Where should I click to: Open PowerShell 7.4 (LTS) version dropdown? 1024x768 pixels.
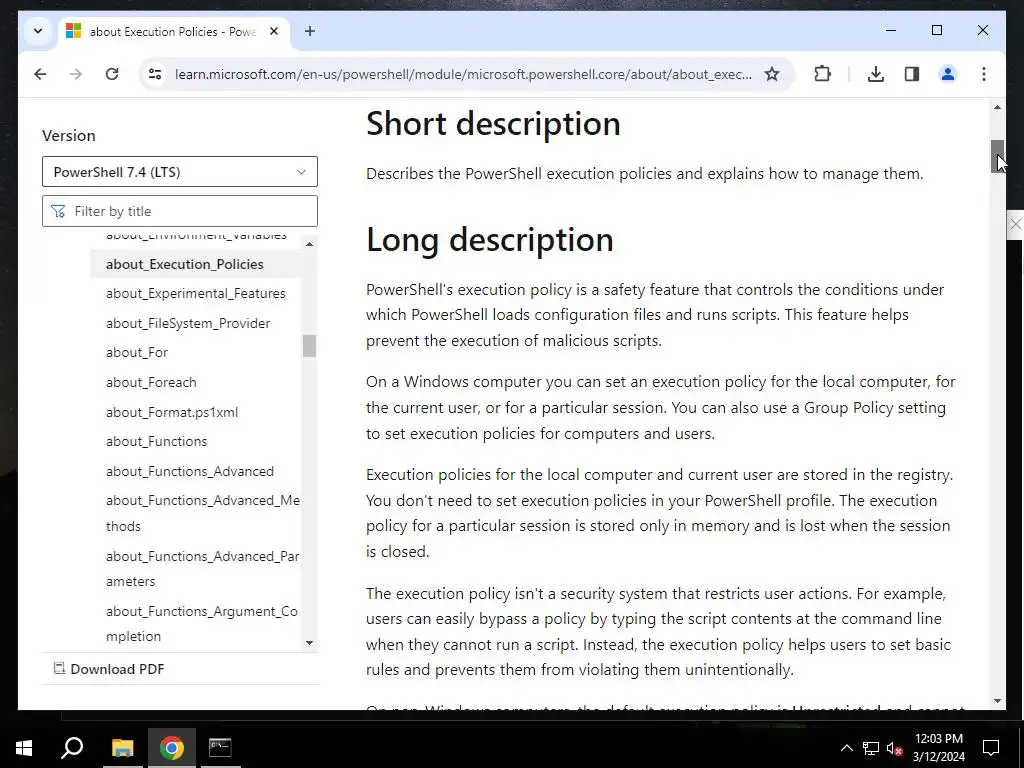coord(180,172)
